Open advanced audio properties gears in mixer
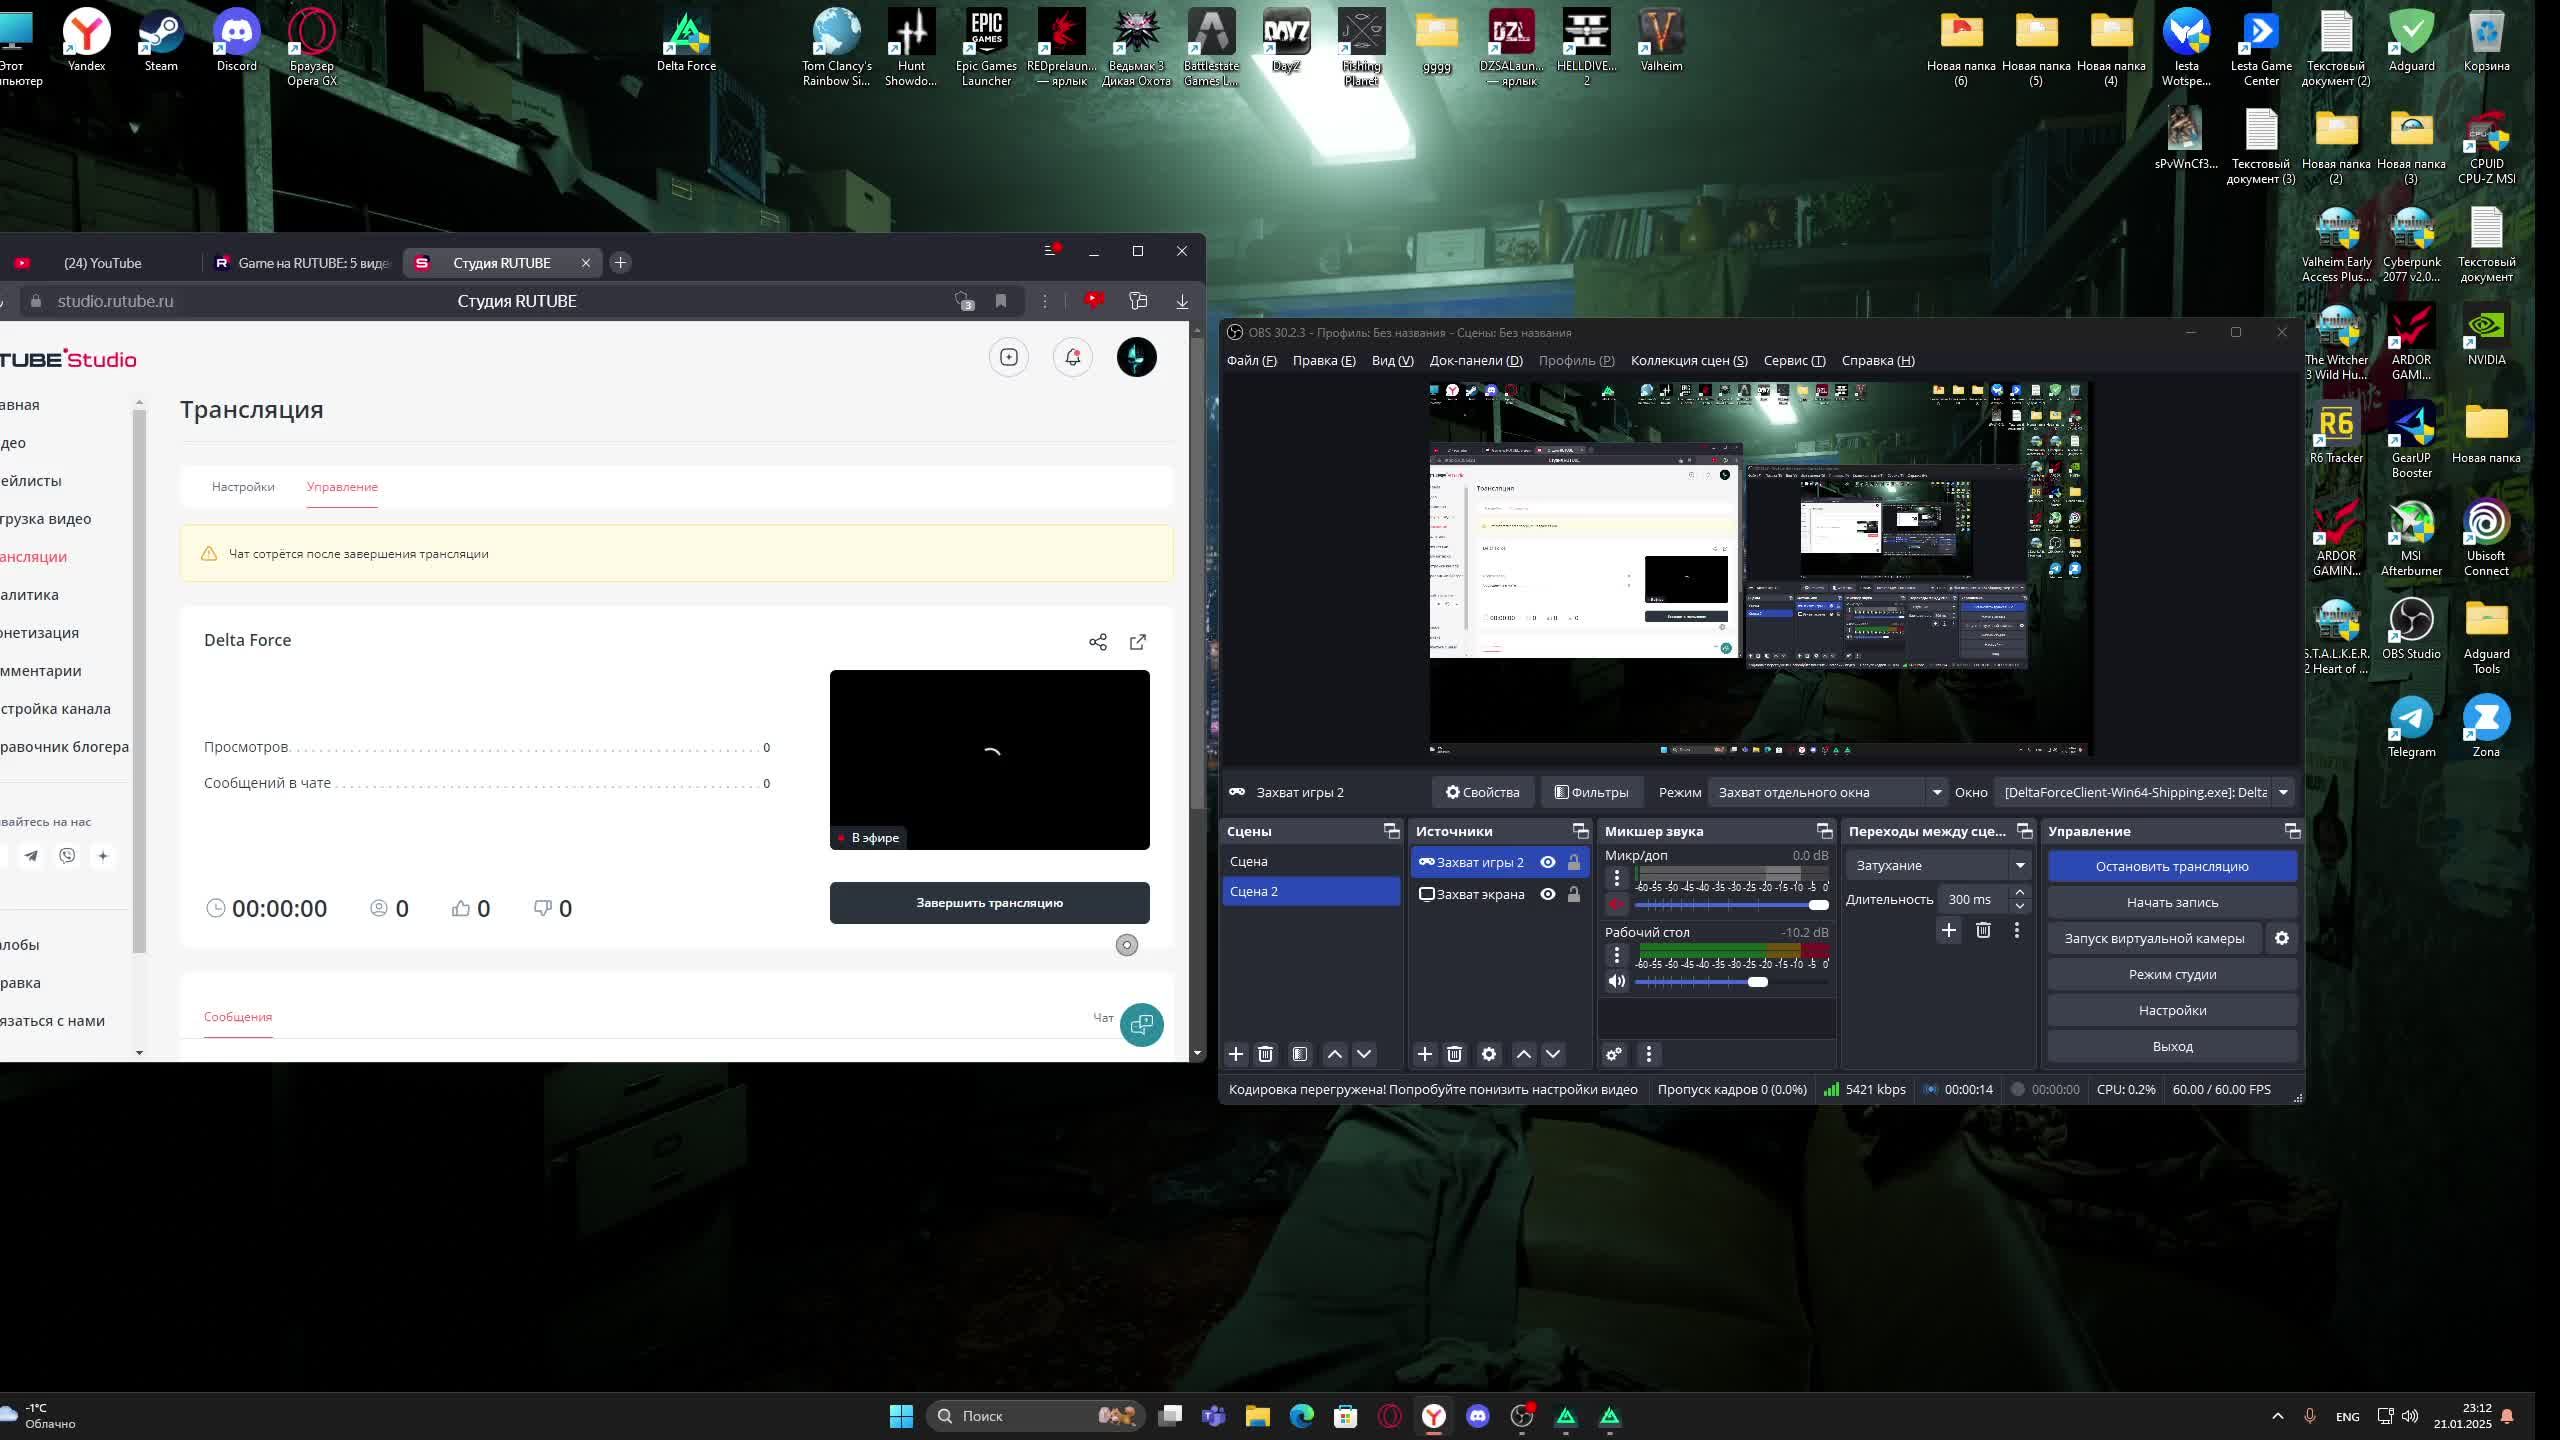The image size is (2560, 1440). (1614, 1054)
